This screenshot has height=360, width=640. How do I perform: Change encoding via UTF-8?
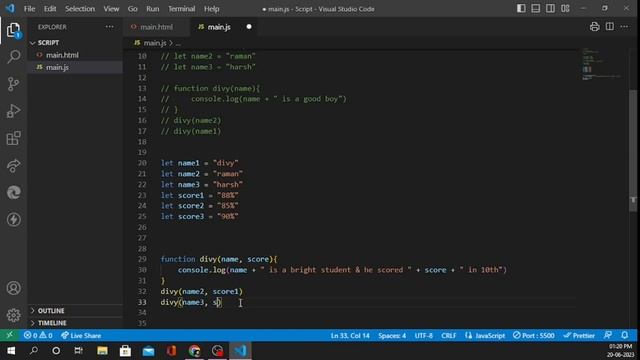[x=423, y=336]
